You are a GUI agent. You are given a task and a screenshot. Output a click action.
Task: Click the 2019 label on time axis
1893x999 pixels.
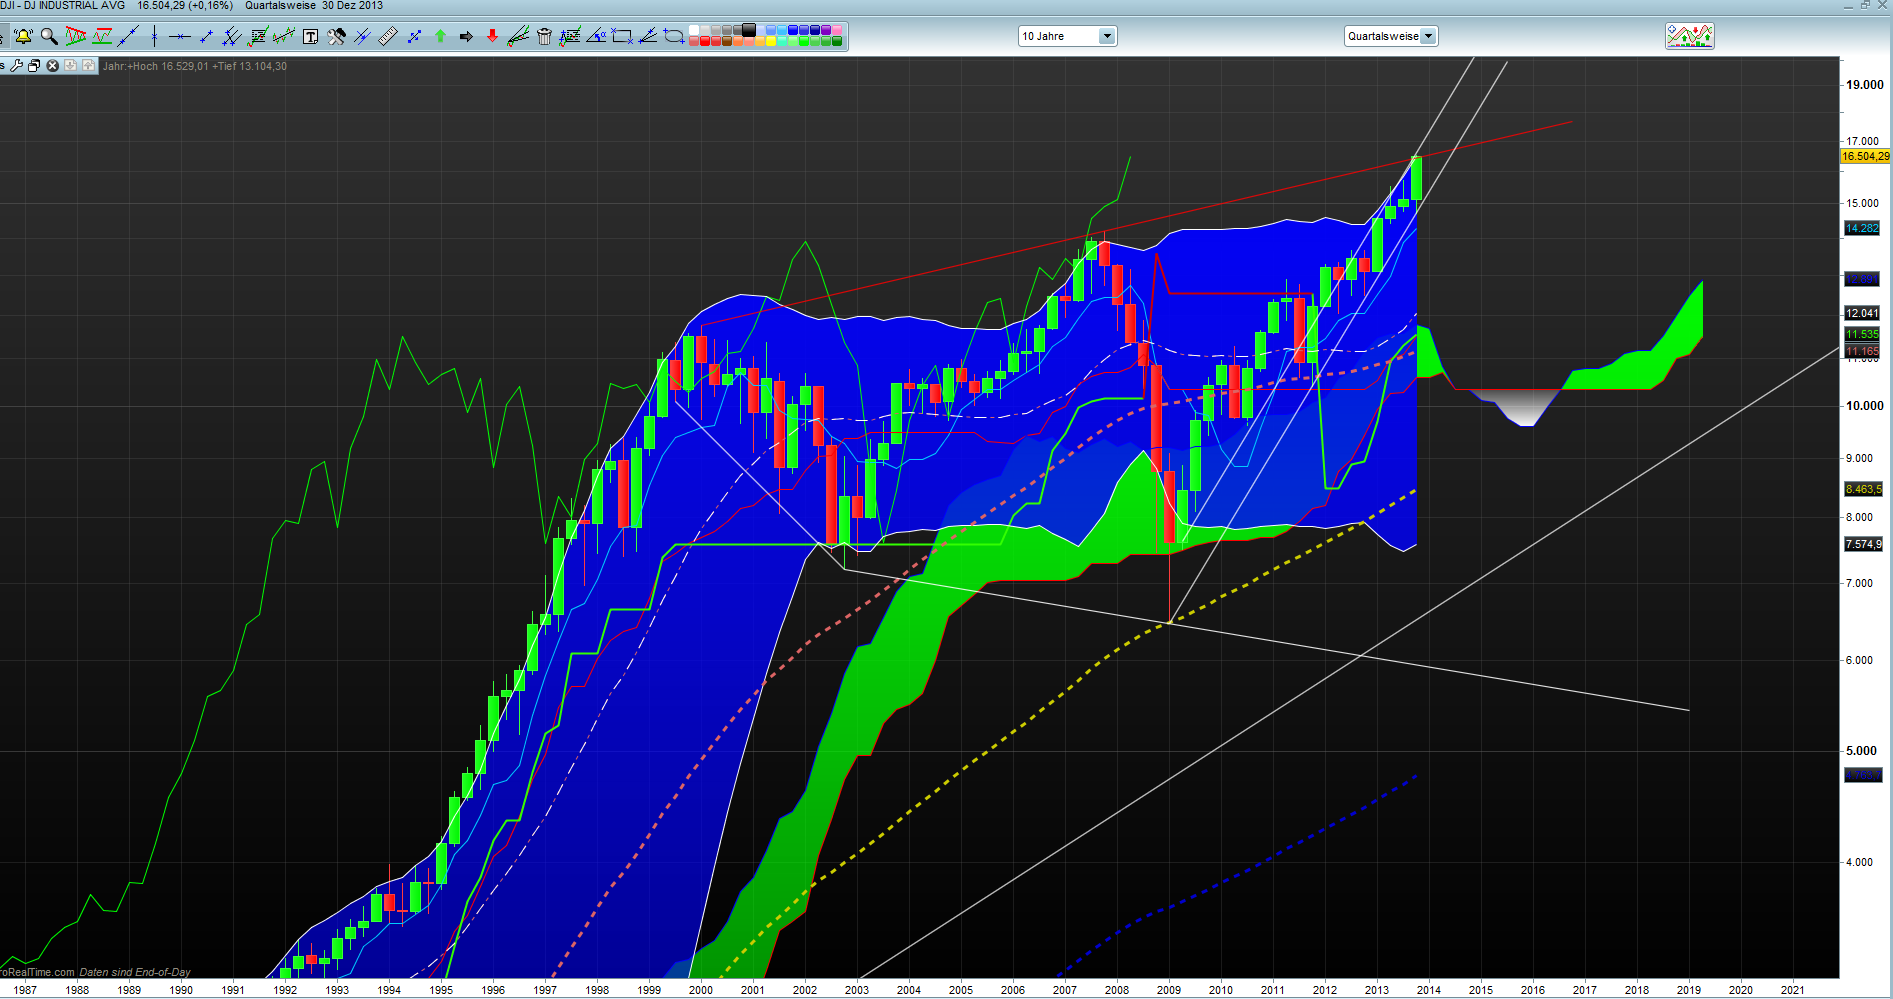coord(1689,990)
